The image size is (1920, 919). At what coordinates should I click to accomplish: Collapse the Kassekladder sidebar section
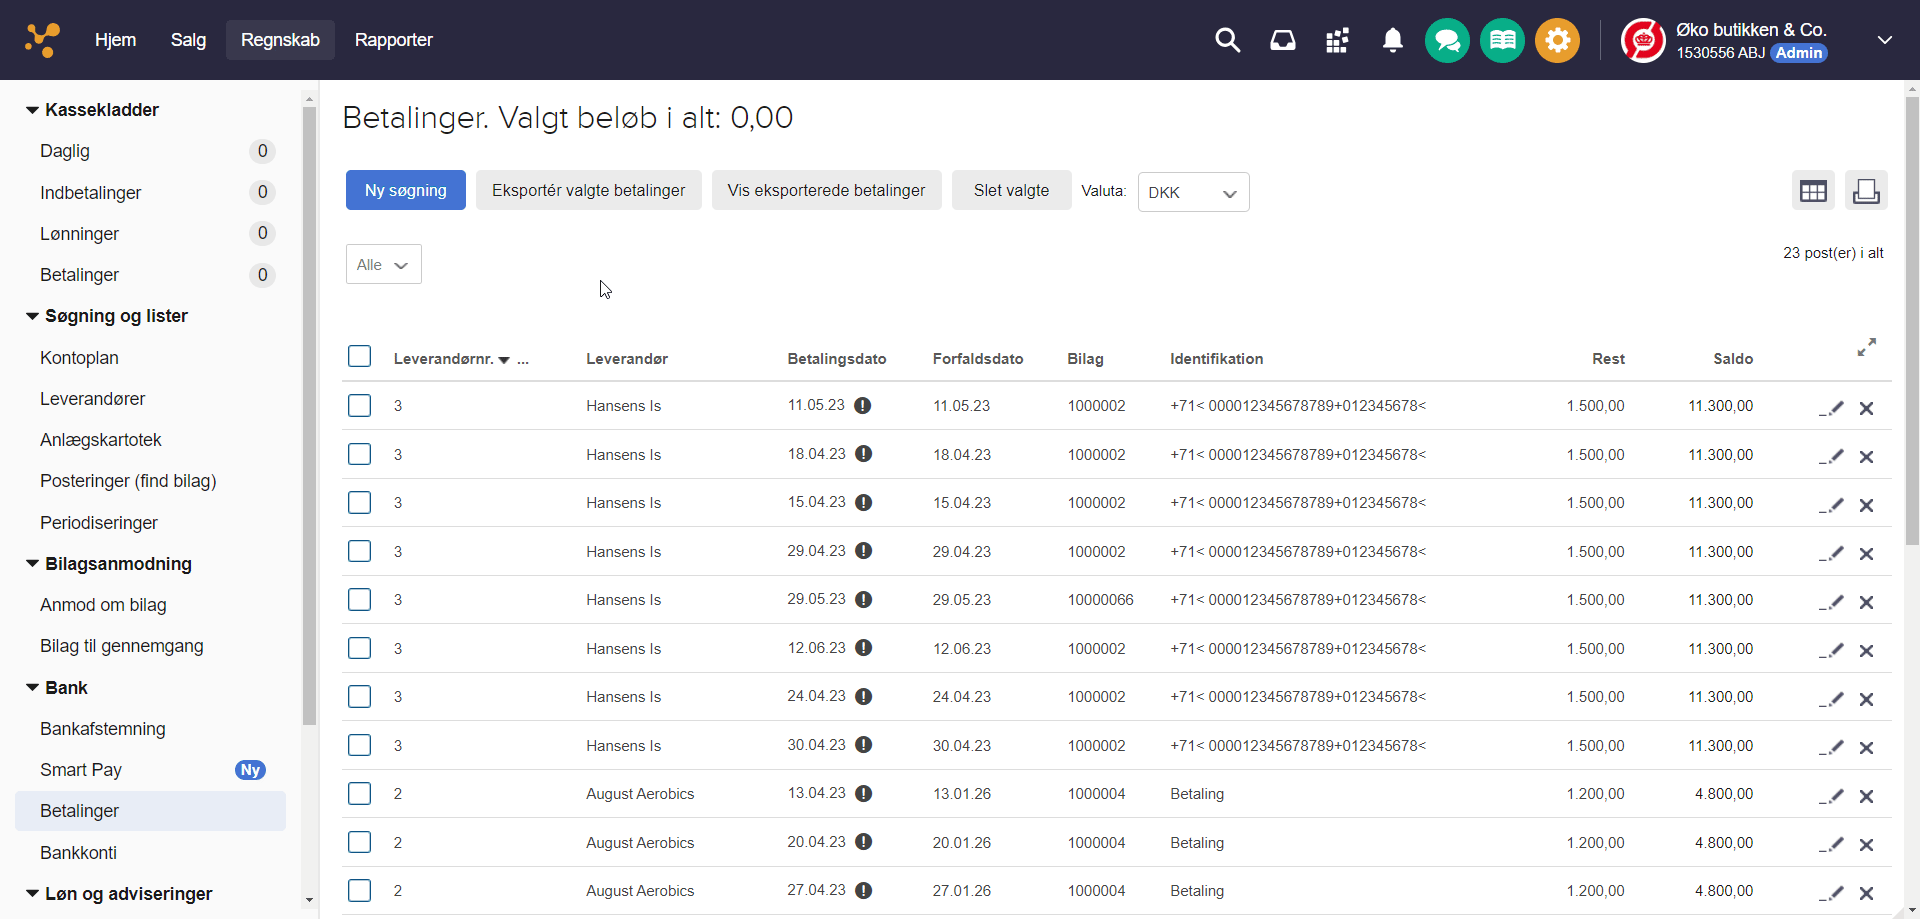33,110
